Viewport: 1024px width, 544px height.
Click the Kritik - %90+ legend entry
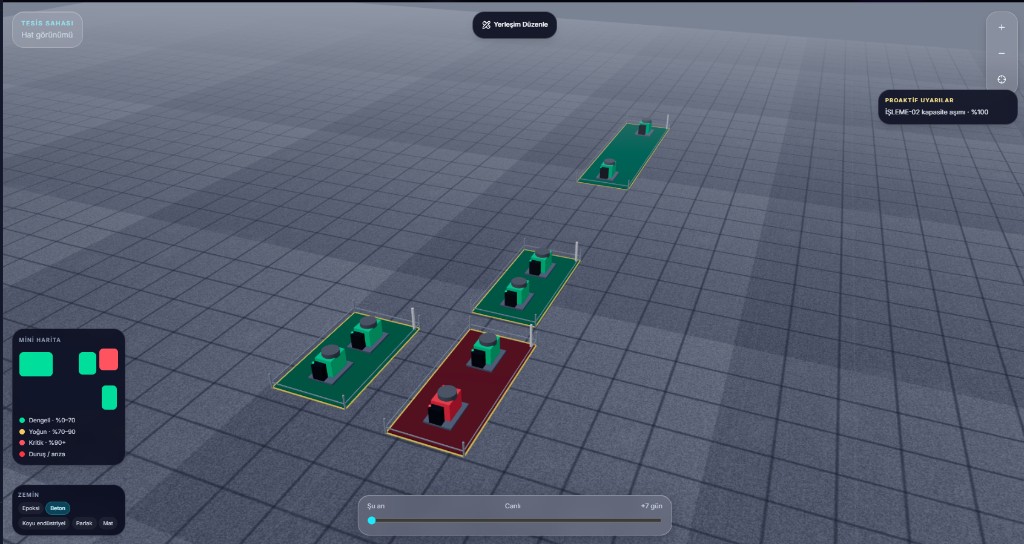42,443
